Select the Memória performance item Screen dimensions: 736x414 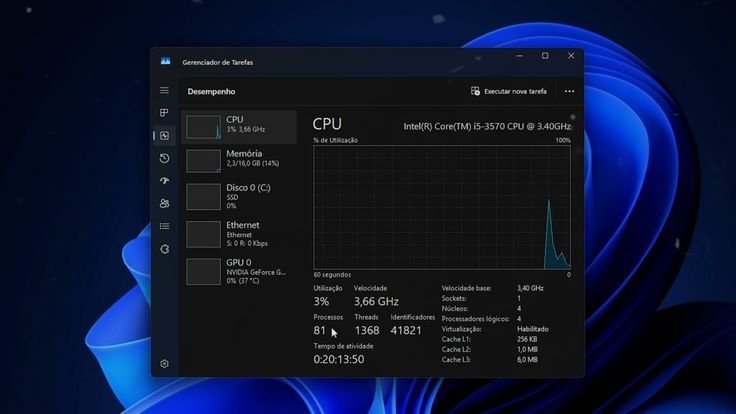point(239,161)
